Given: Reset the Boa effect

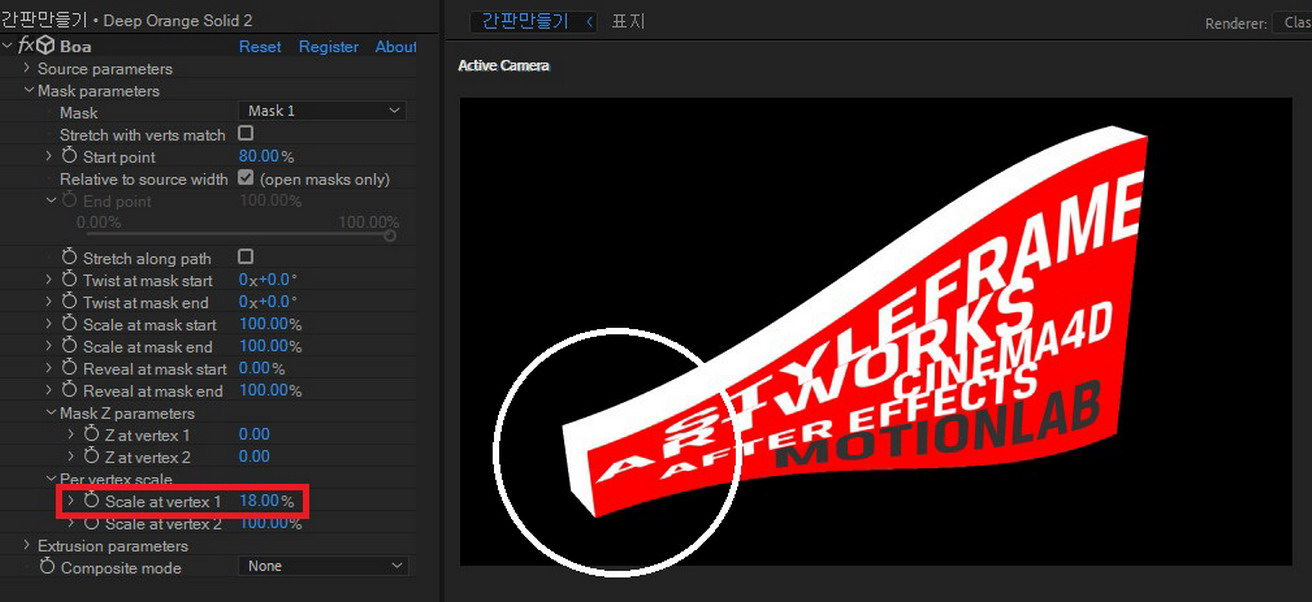Looking at the screenshot, I should (x=260, y=46).
